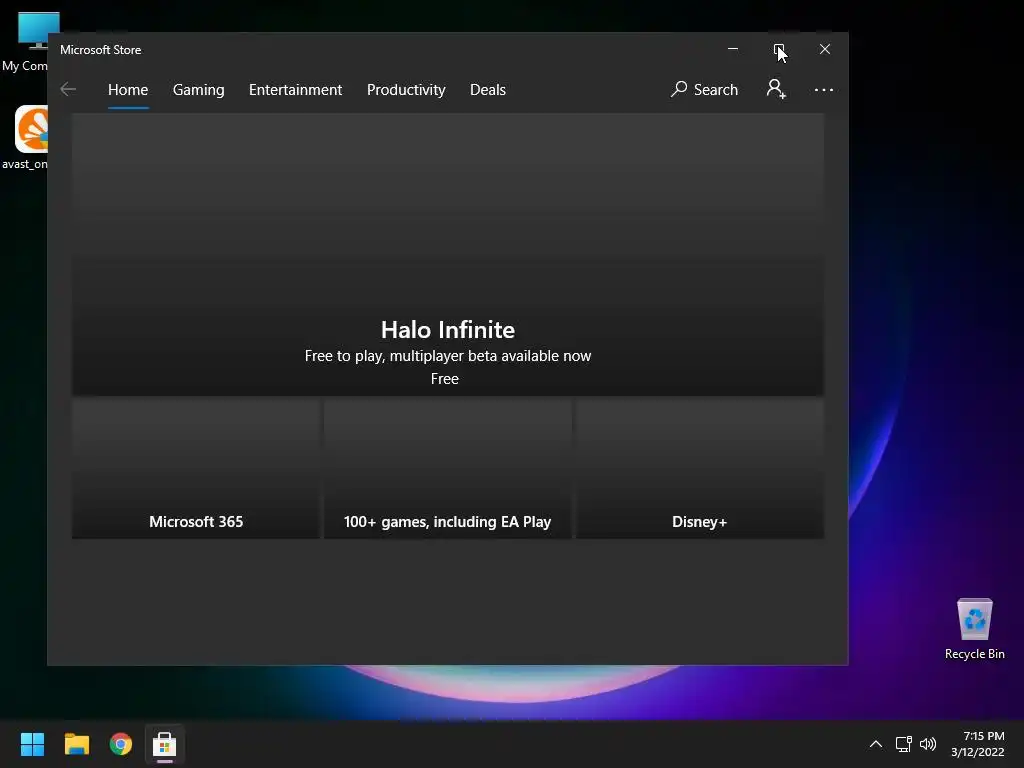Select the Productivity tab
This screenshot has width=1024, height=768.
tap(406, 89)
